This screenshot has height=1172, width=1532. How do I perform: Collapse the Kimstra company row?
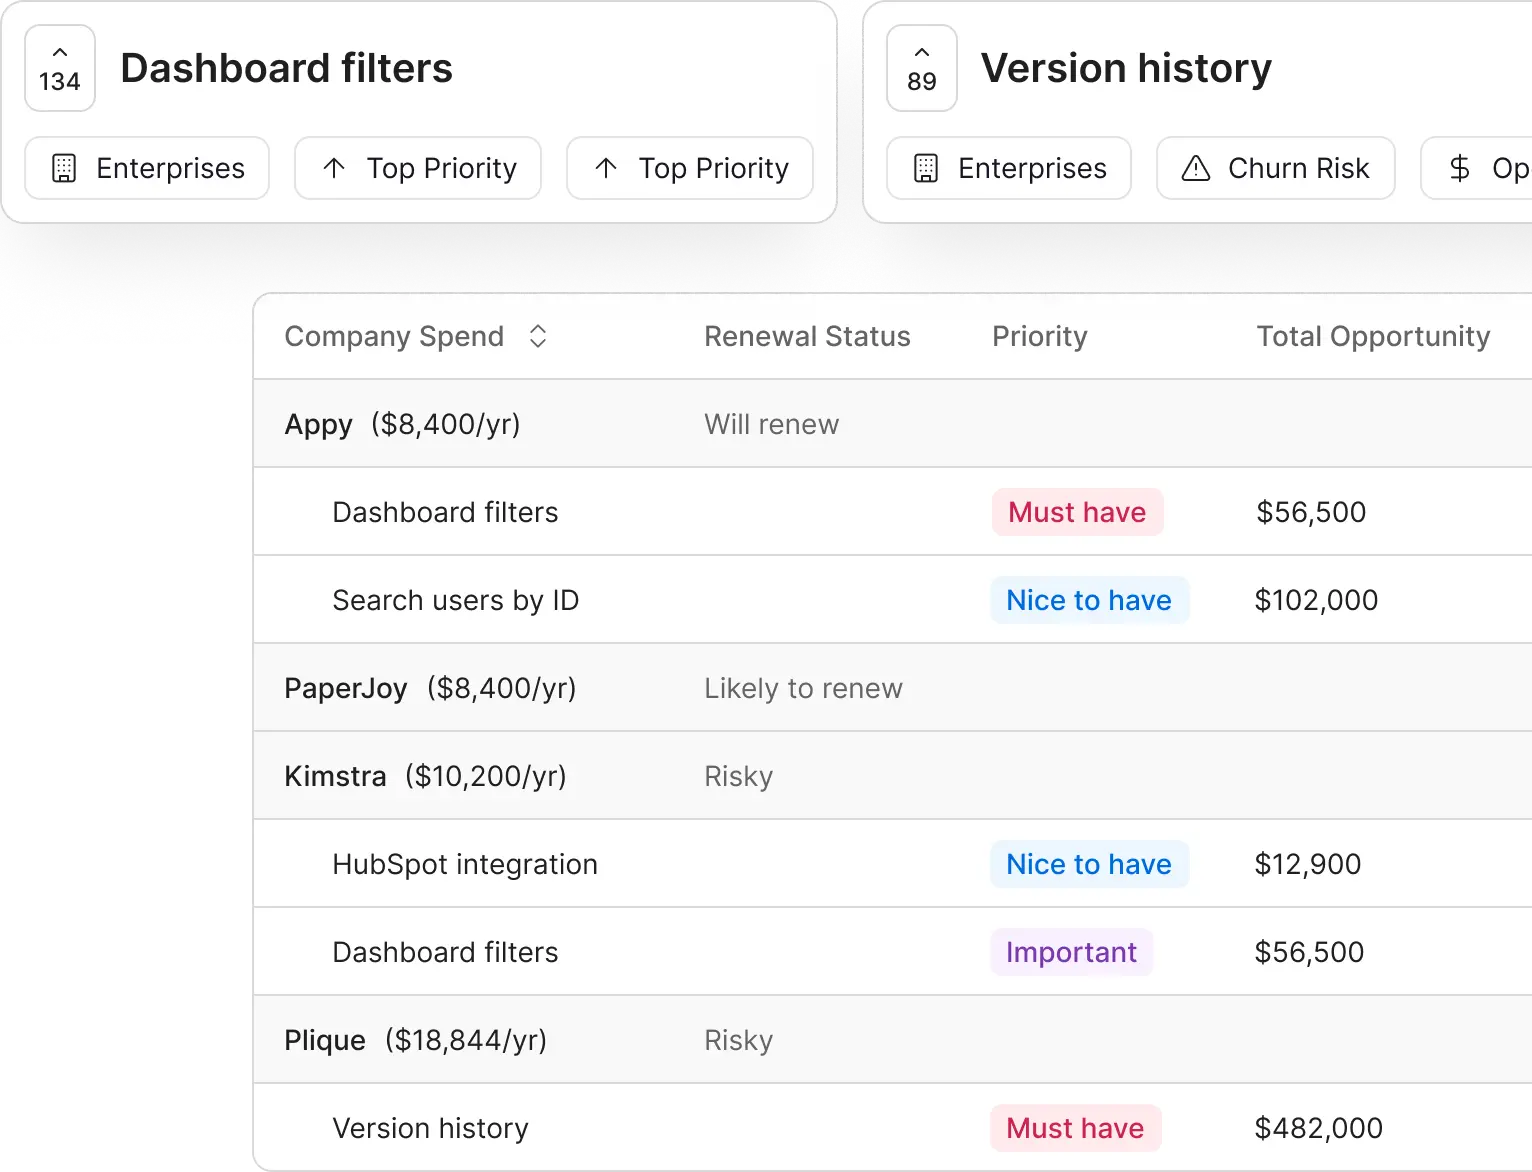point(335,776)
